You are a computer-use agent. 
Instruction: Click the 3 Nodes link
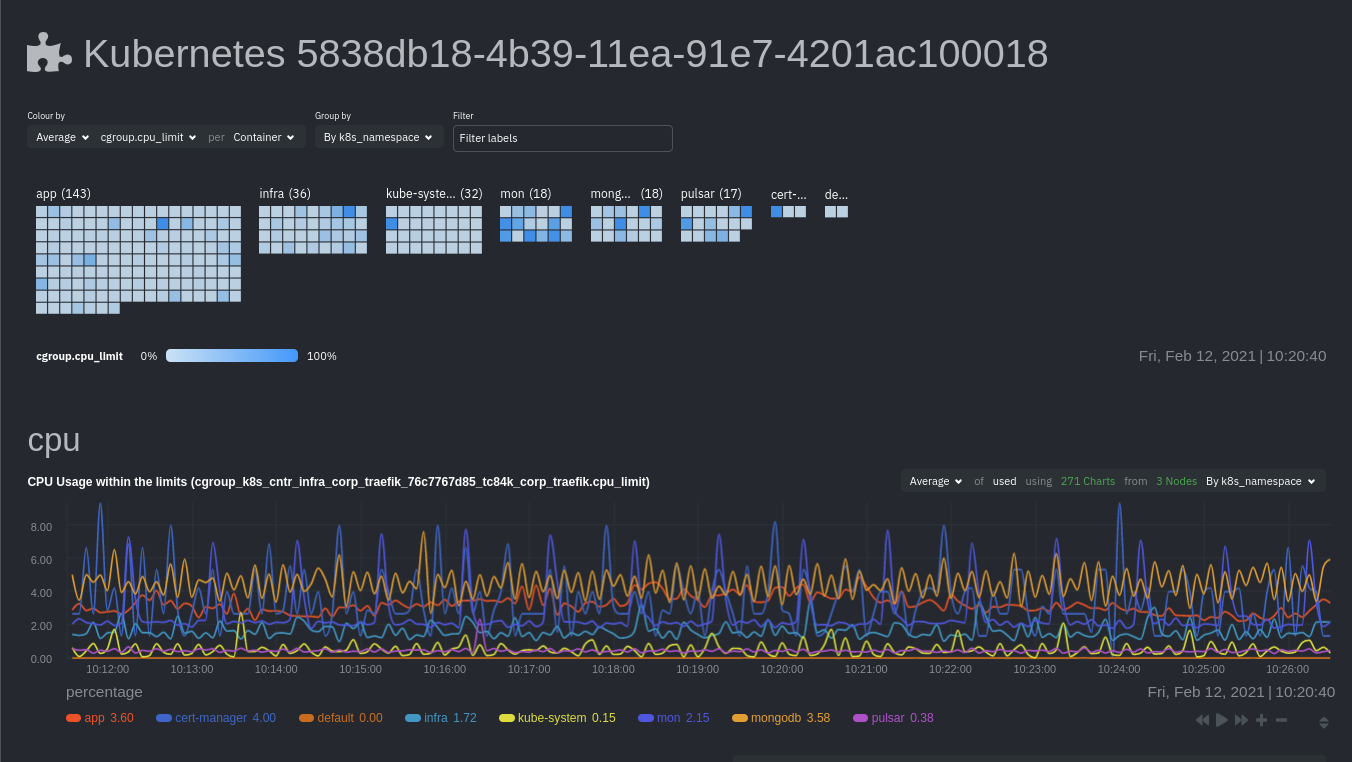1176,481
